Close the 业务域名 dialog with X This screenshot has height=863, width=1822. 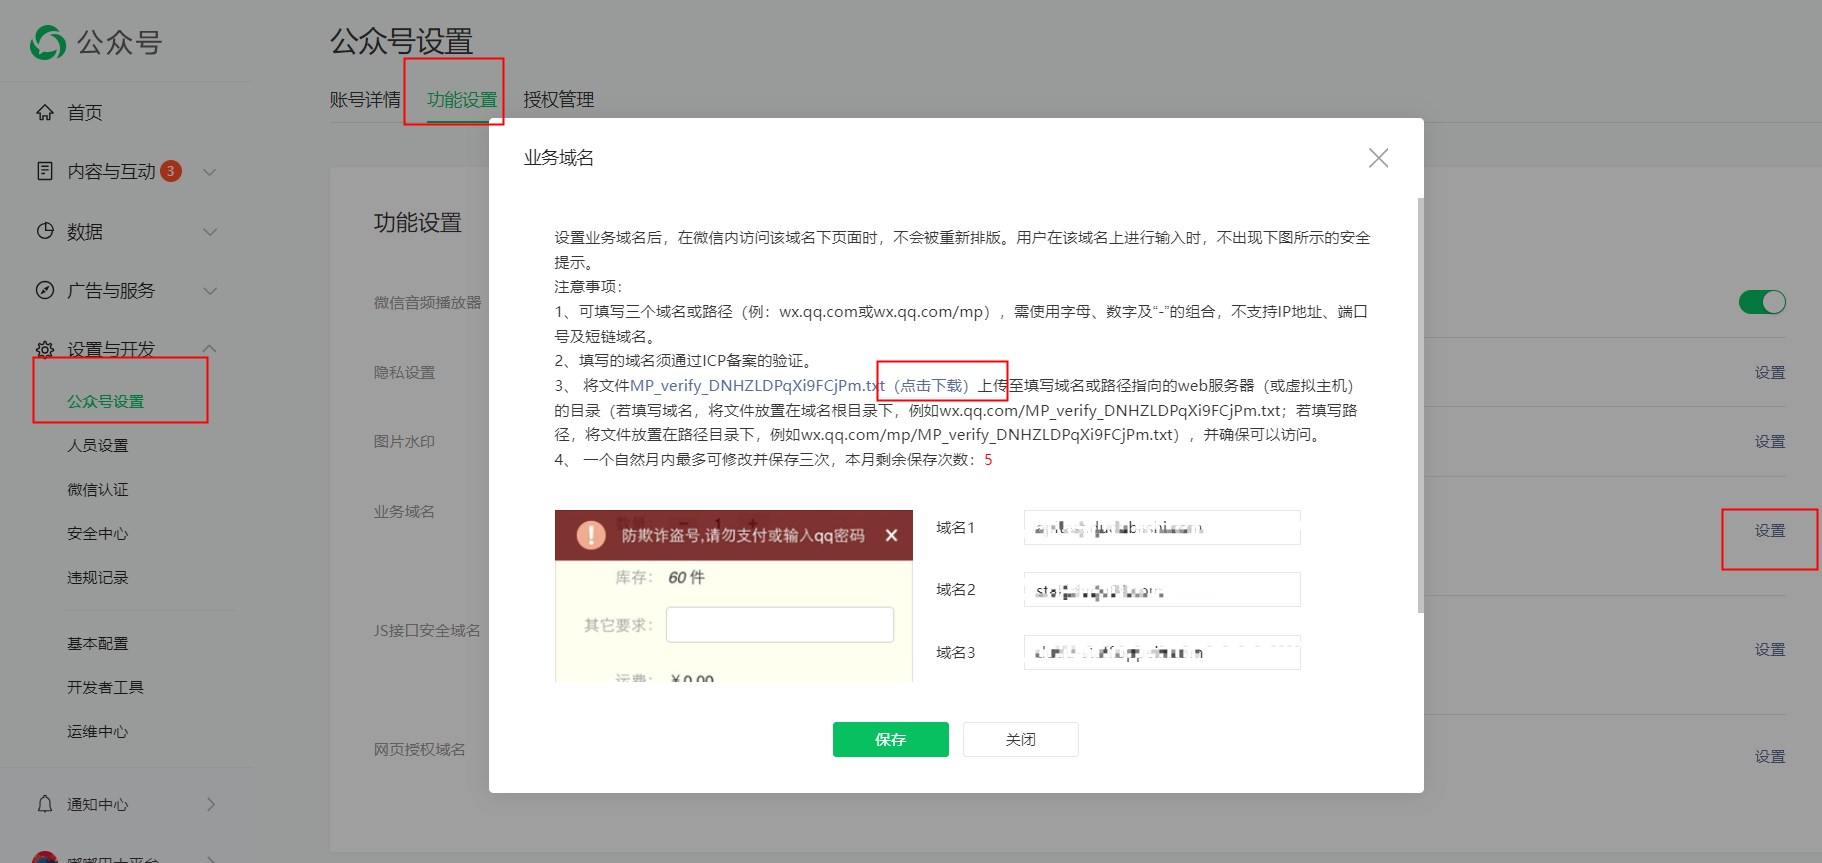1378,158
